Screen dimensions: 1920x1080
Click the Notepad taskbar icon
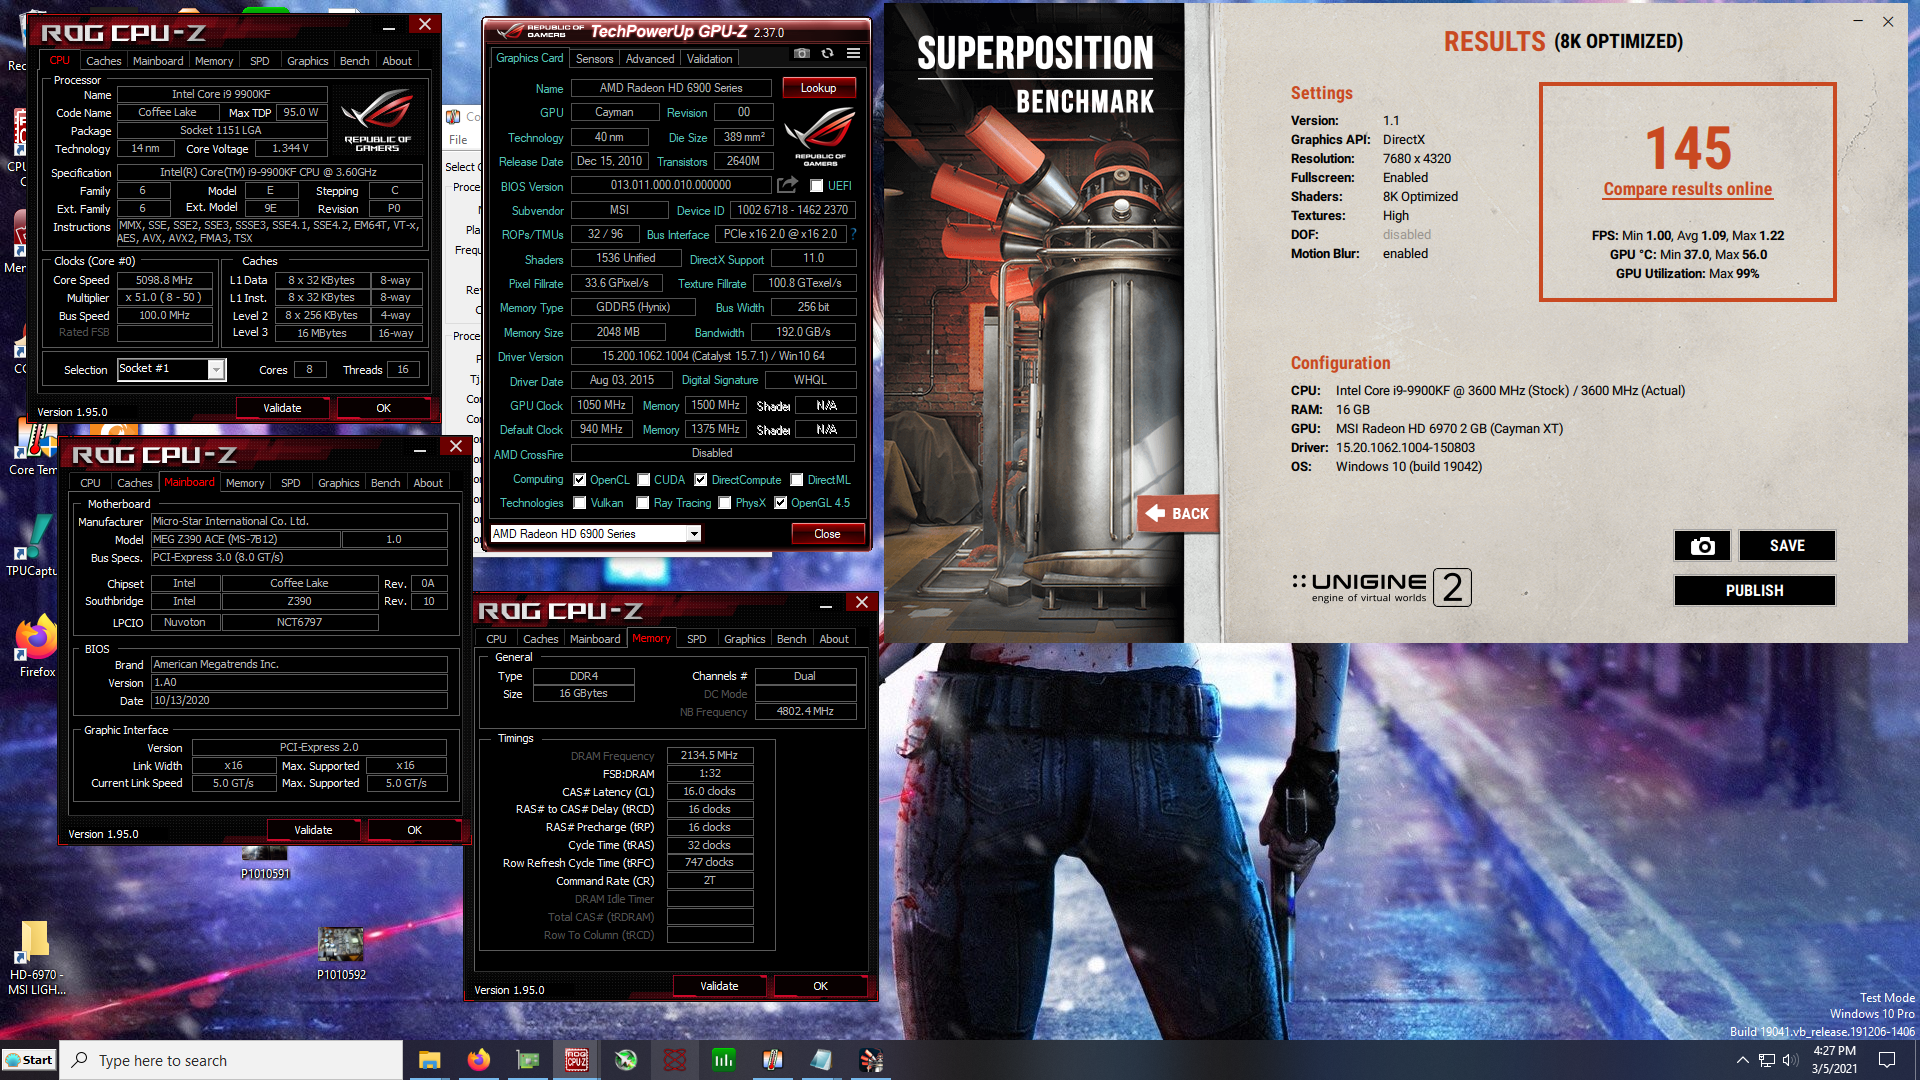coord(821,1060)
